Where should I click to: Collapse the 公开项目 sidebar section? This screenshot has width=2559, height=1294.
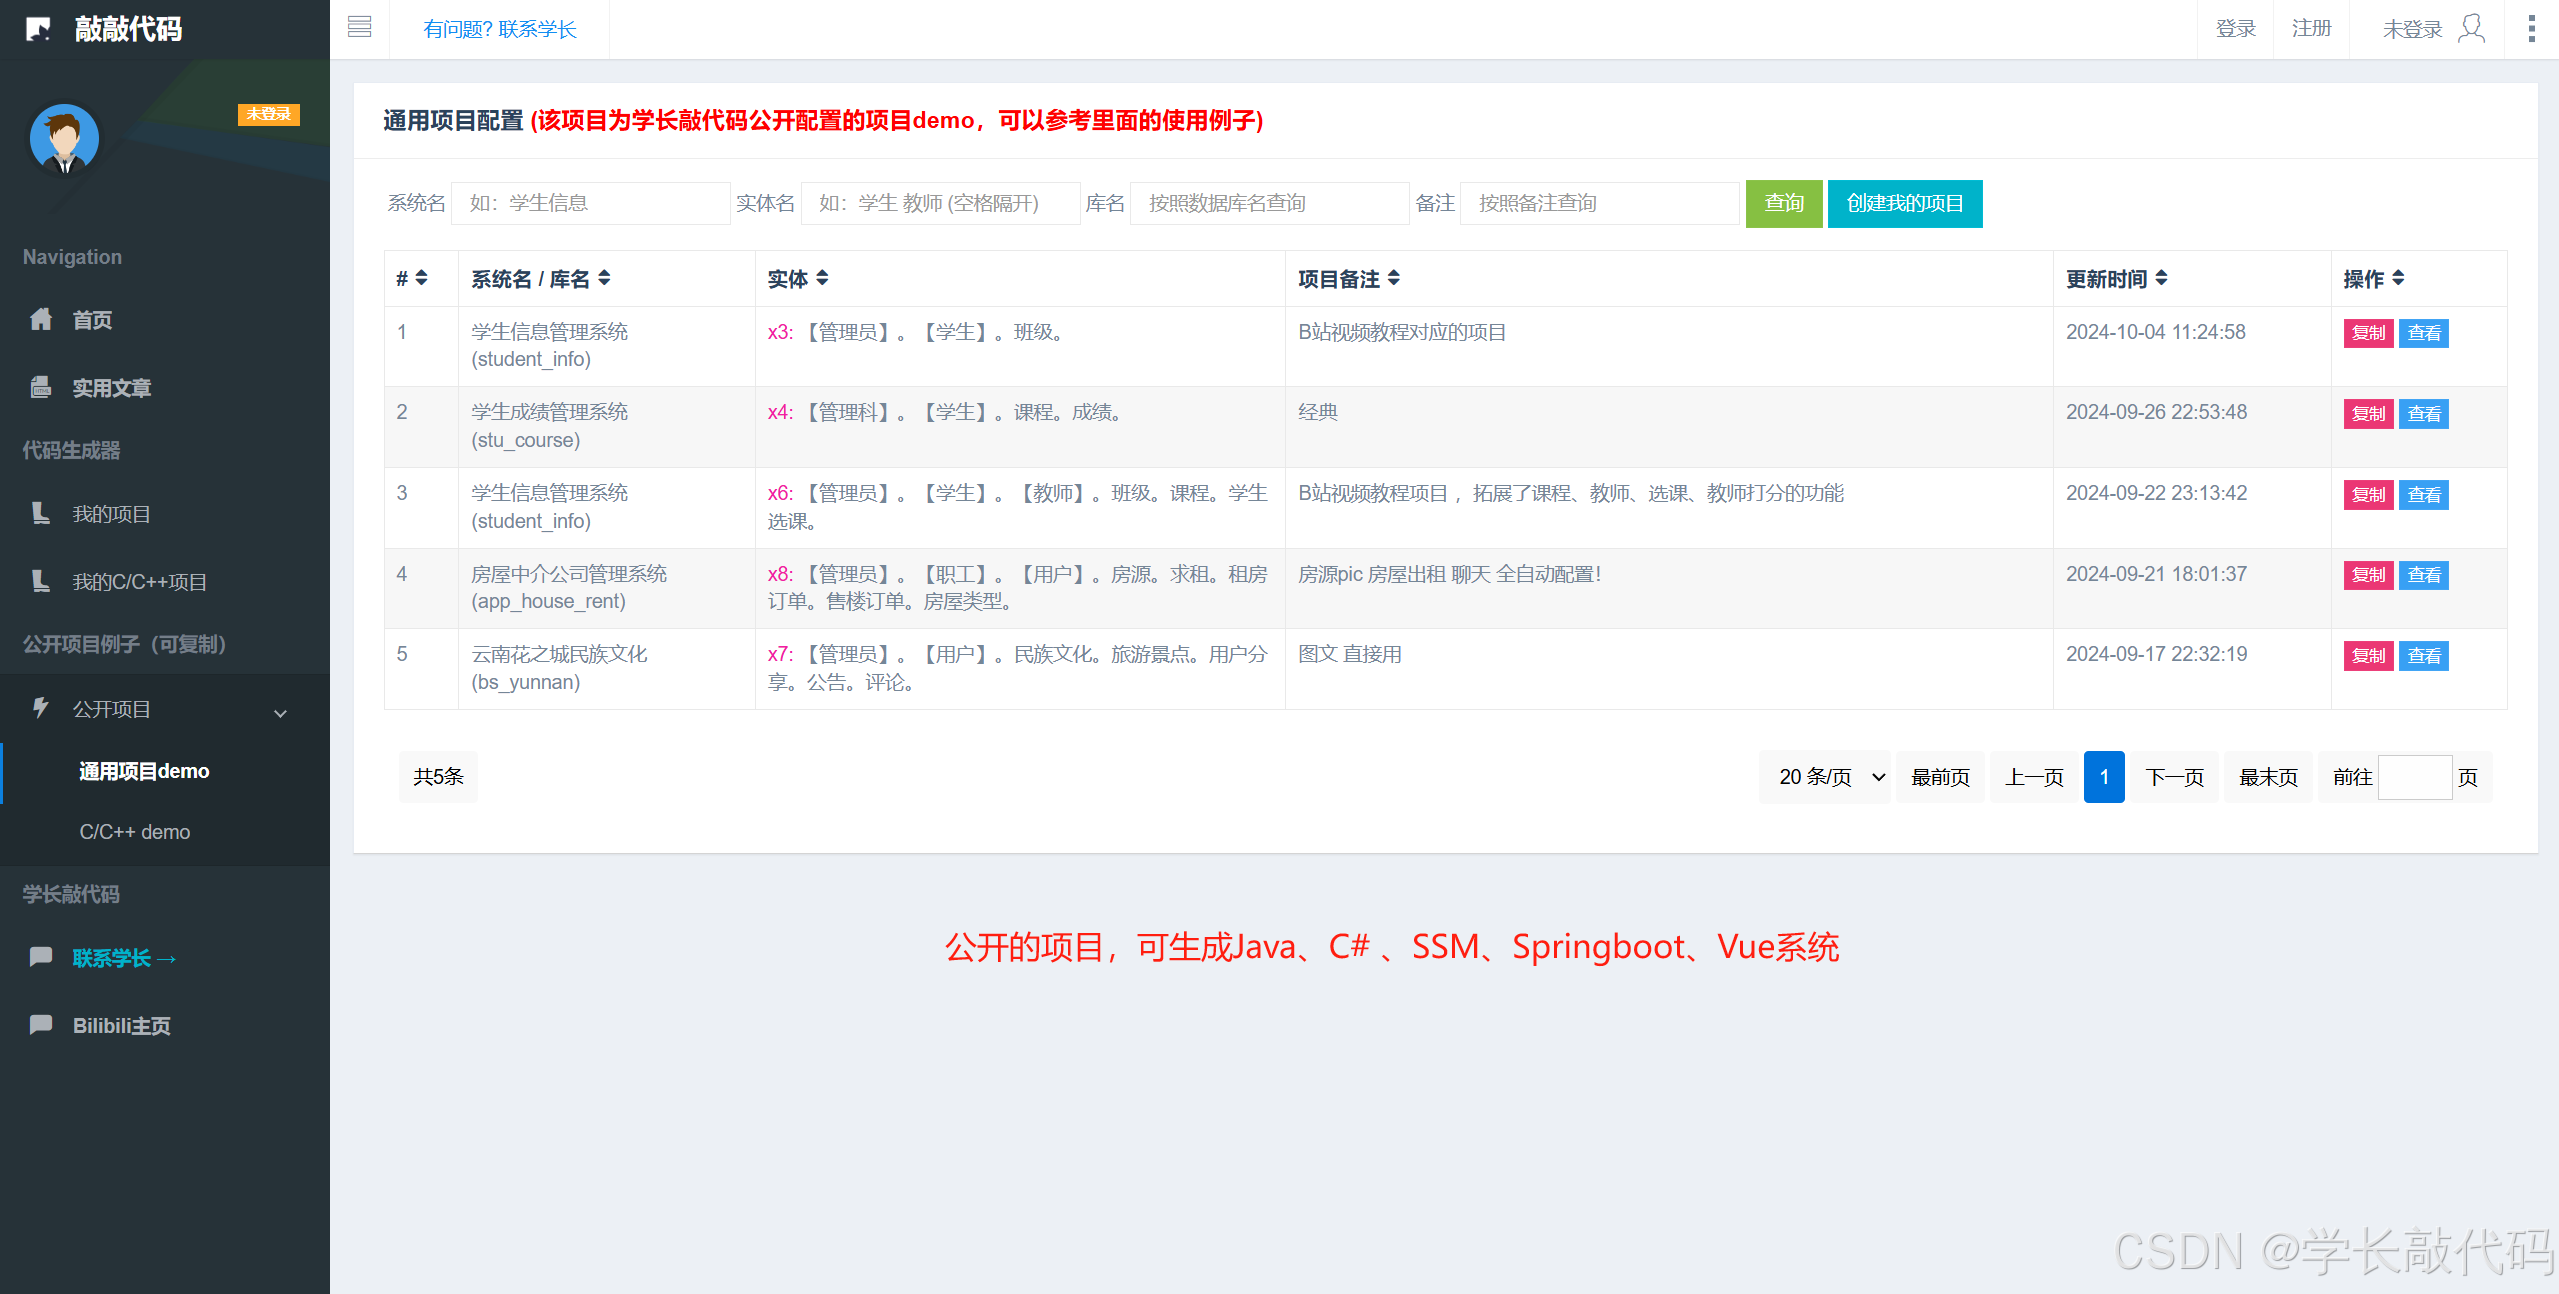pyautogui.click(x=280, y=712)
